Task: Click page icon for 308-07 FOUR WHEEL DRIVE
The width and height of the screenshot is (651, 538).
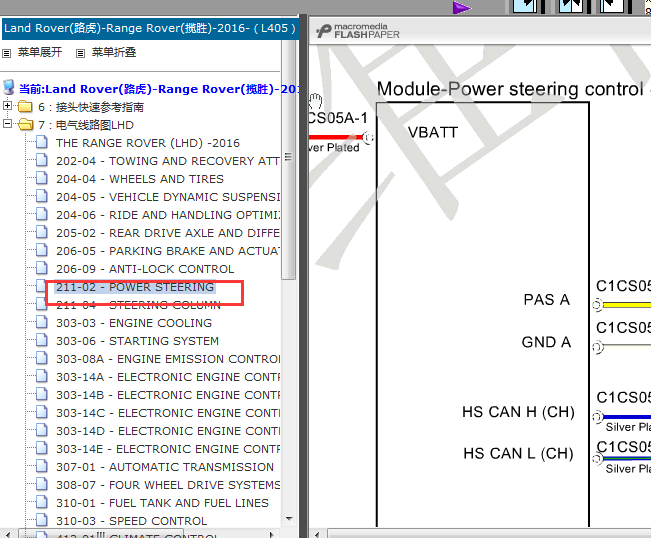Action: [42, 484]
